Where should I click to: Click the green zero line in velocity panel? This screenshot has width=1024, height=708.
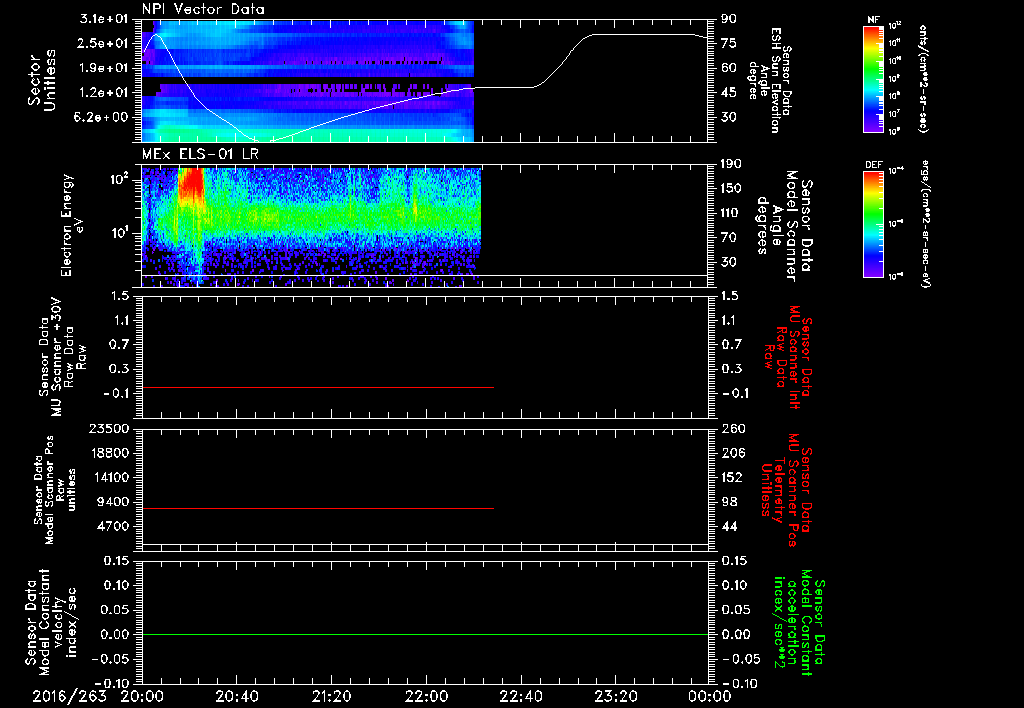point(425,634)
